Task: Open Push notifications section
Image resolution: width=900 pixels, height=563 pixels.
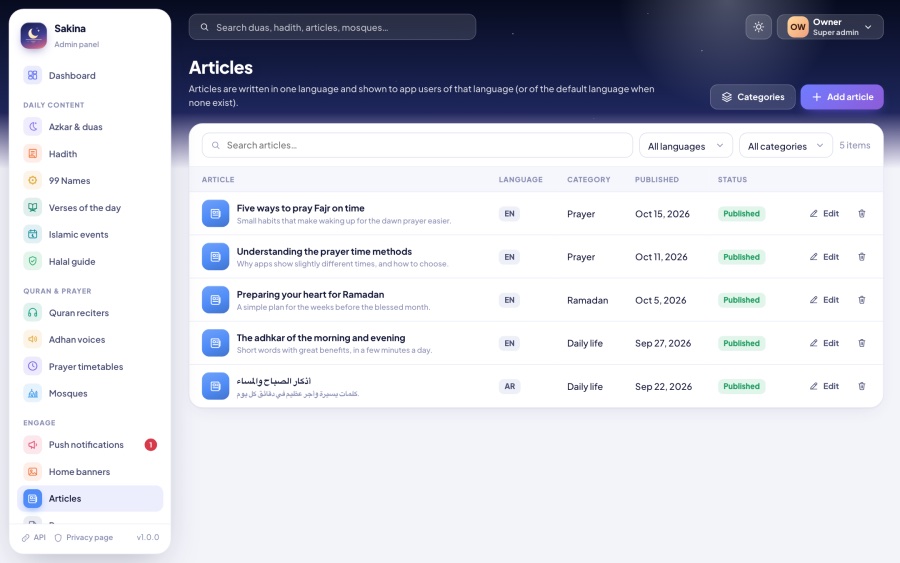Action: point(90,445)
